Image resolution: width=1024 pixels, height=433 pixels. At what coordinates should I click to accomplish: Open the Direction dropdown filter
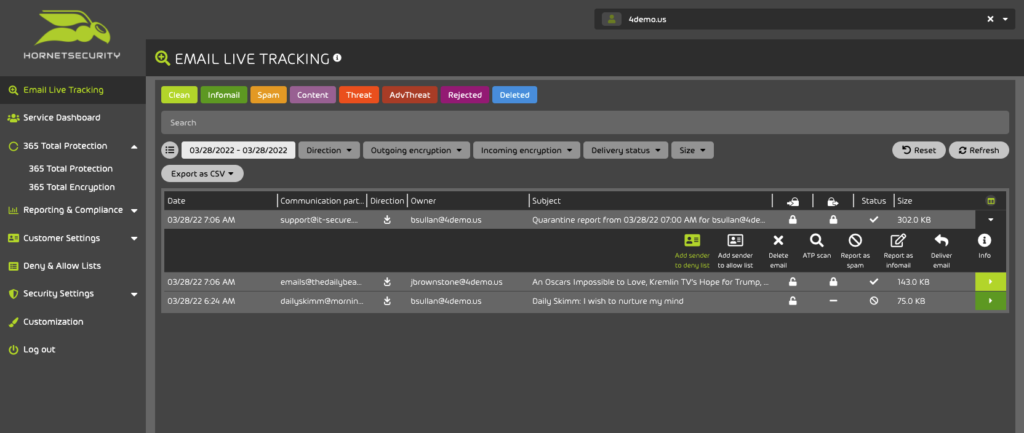pyautogui.click(x=329, y=150)
